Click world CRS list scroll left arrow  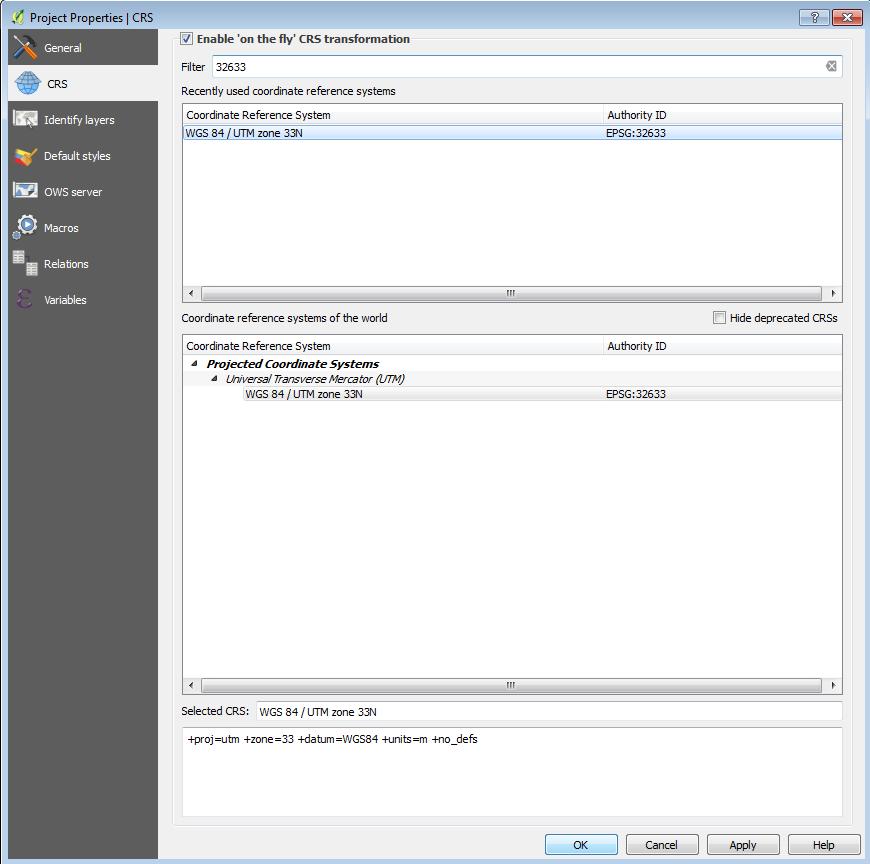point(191,685)
